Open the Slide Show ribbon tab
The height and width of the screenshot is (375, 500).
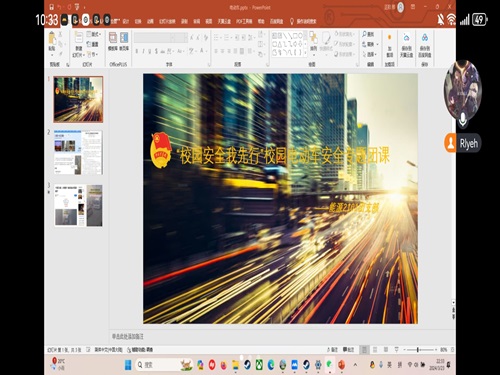tap(167, 21)
